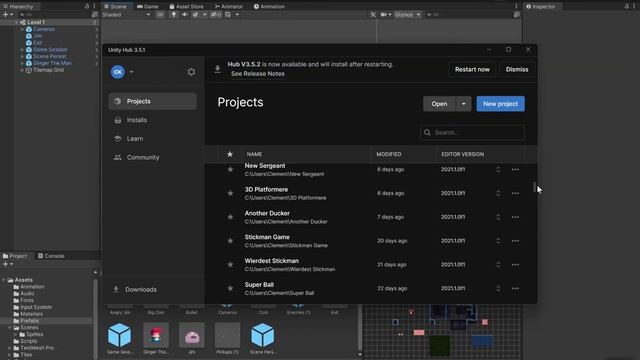Sort by EDITOR VERSION column
Screen dimensions: 640x360
click(x=462, y=154)
